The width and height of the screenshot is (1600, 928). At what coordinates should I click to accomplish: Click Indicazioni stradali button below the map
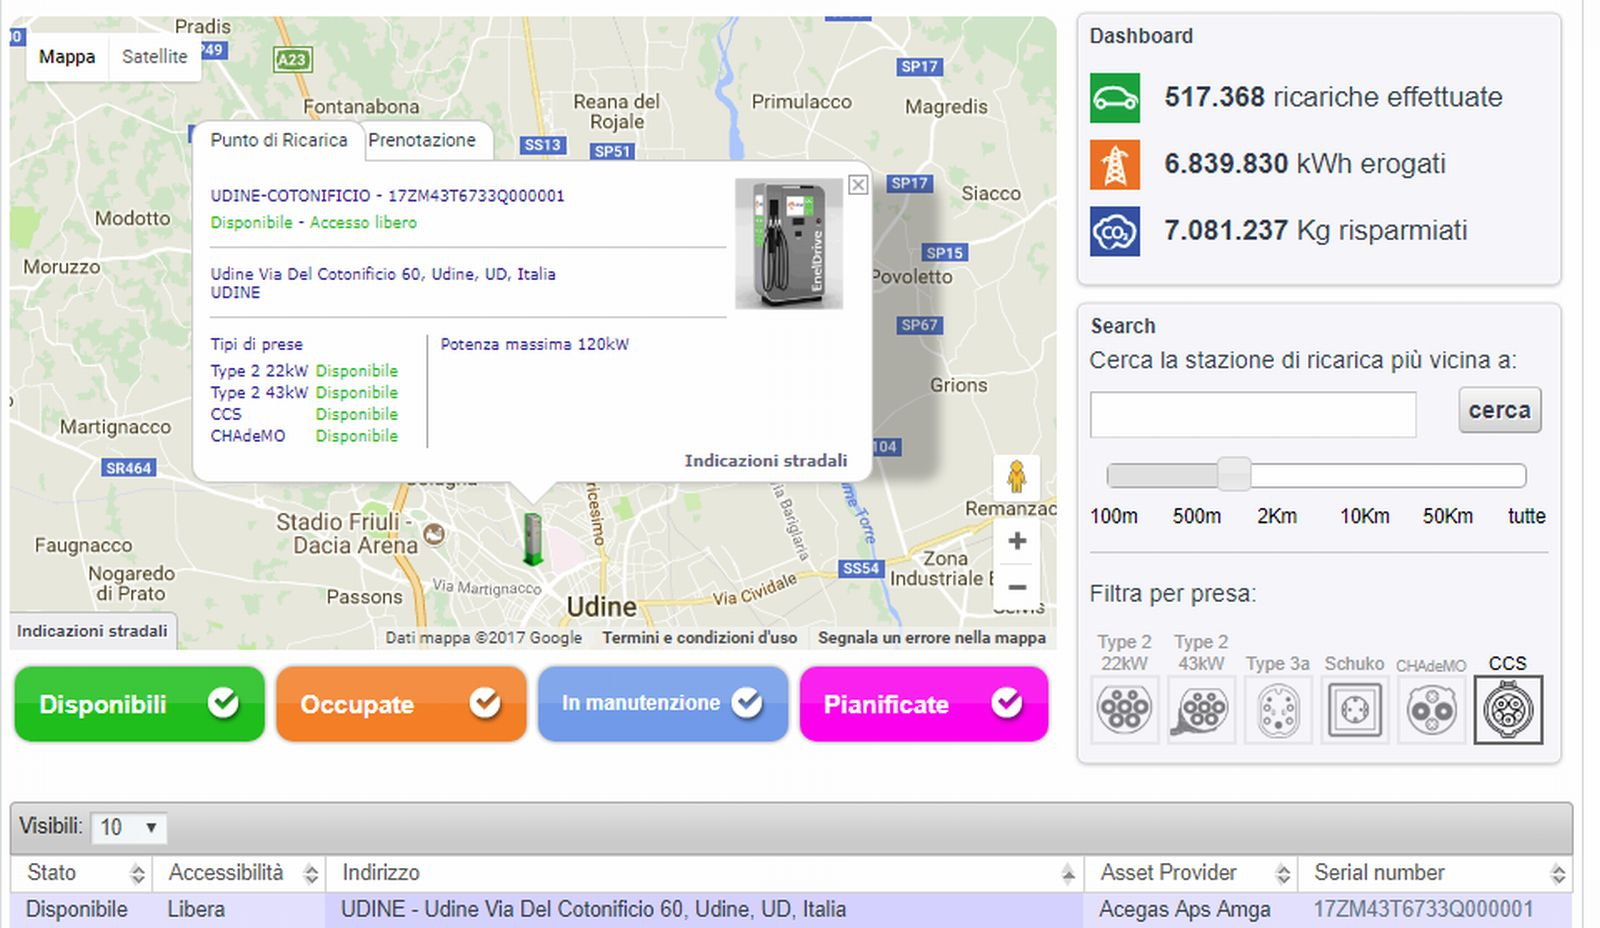point(92,631)
